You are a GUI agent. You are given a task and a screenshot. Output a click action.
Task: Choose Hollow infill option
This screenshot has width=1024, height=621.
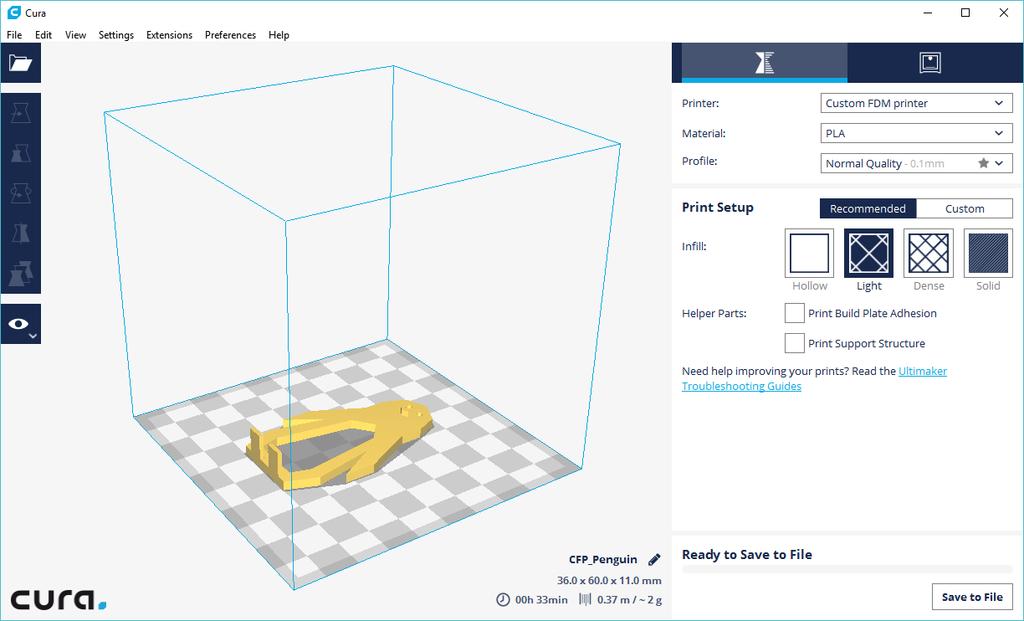point(809,253)
